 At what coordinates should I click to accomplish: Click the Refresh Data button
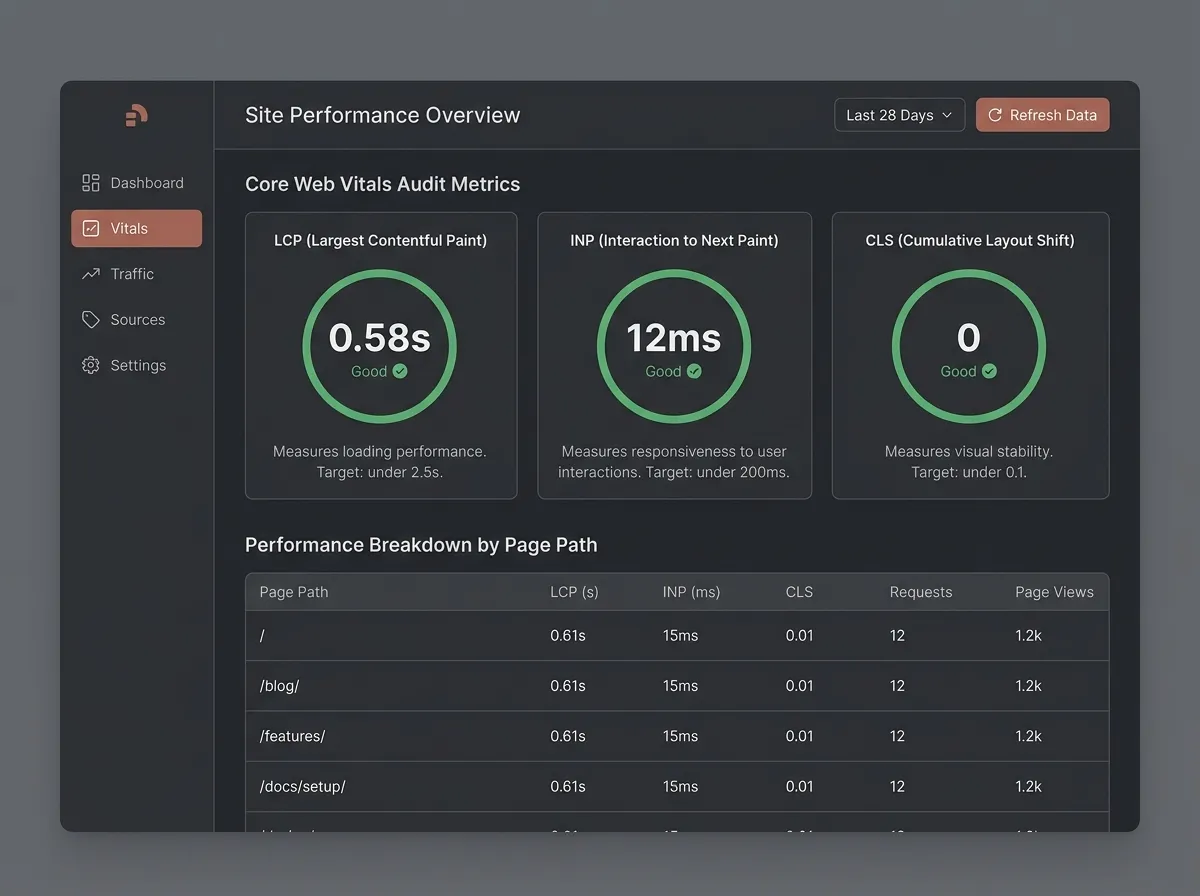[x=1042, y=115]
